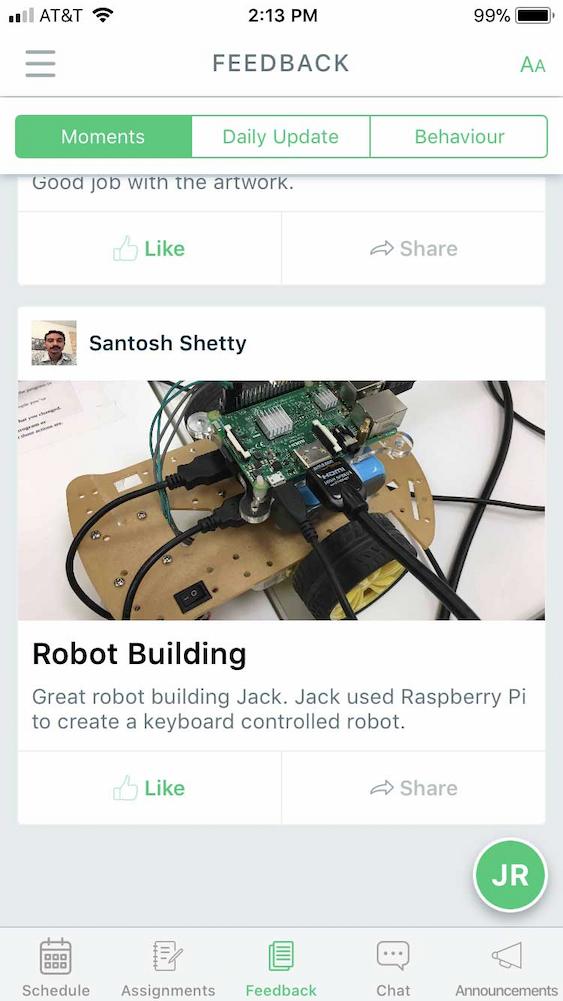Open the Schedule calendar icon
Viewport: 563px width, 1001px height.
tap(56, 956)
